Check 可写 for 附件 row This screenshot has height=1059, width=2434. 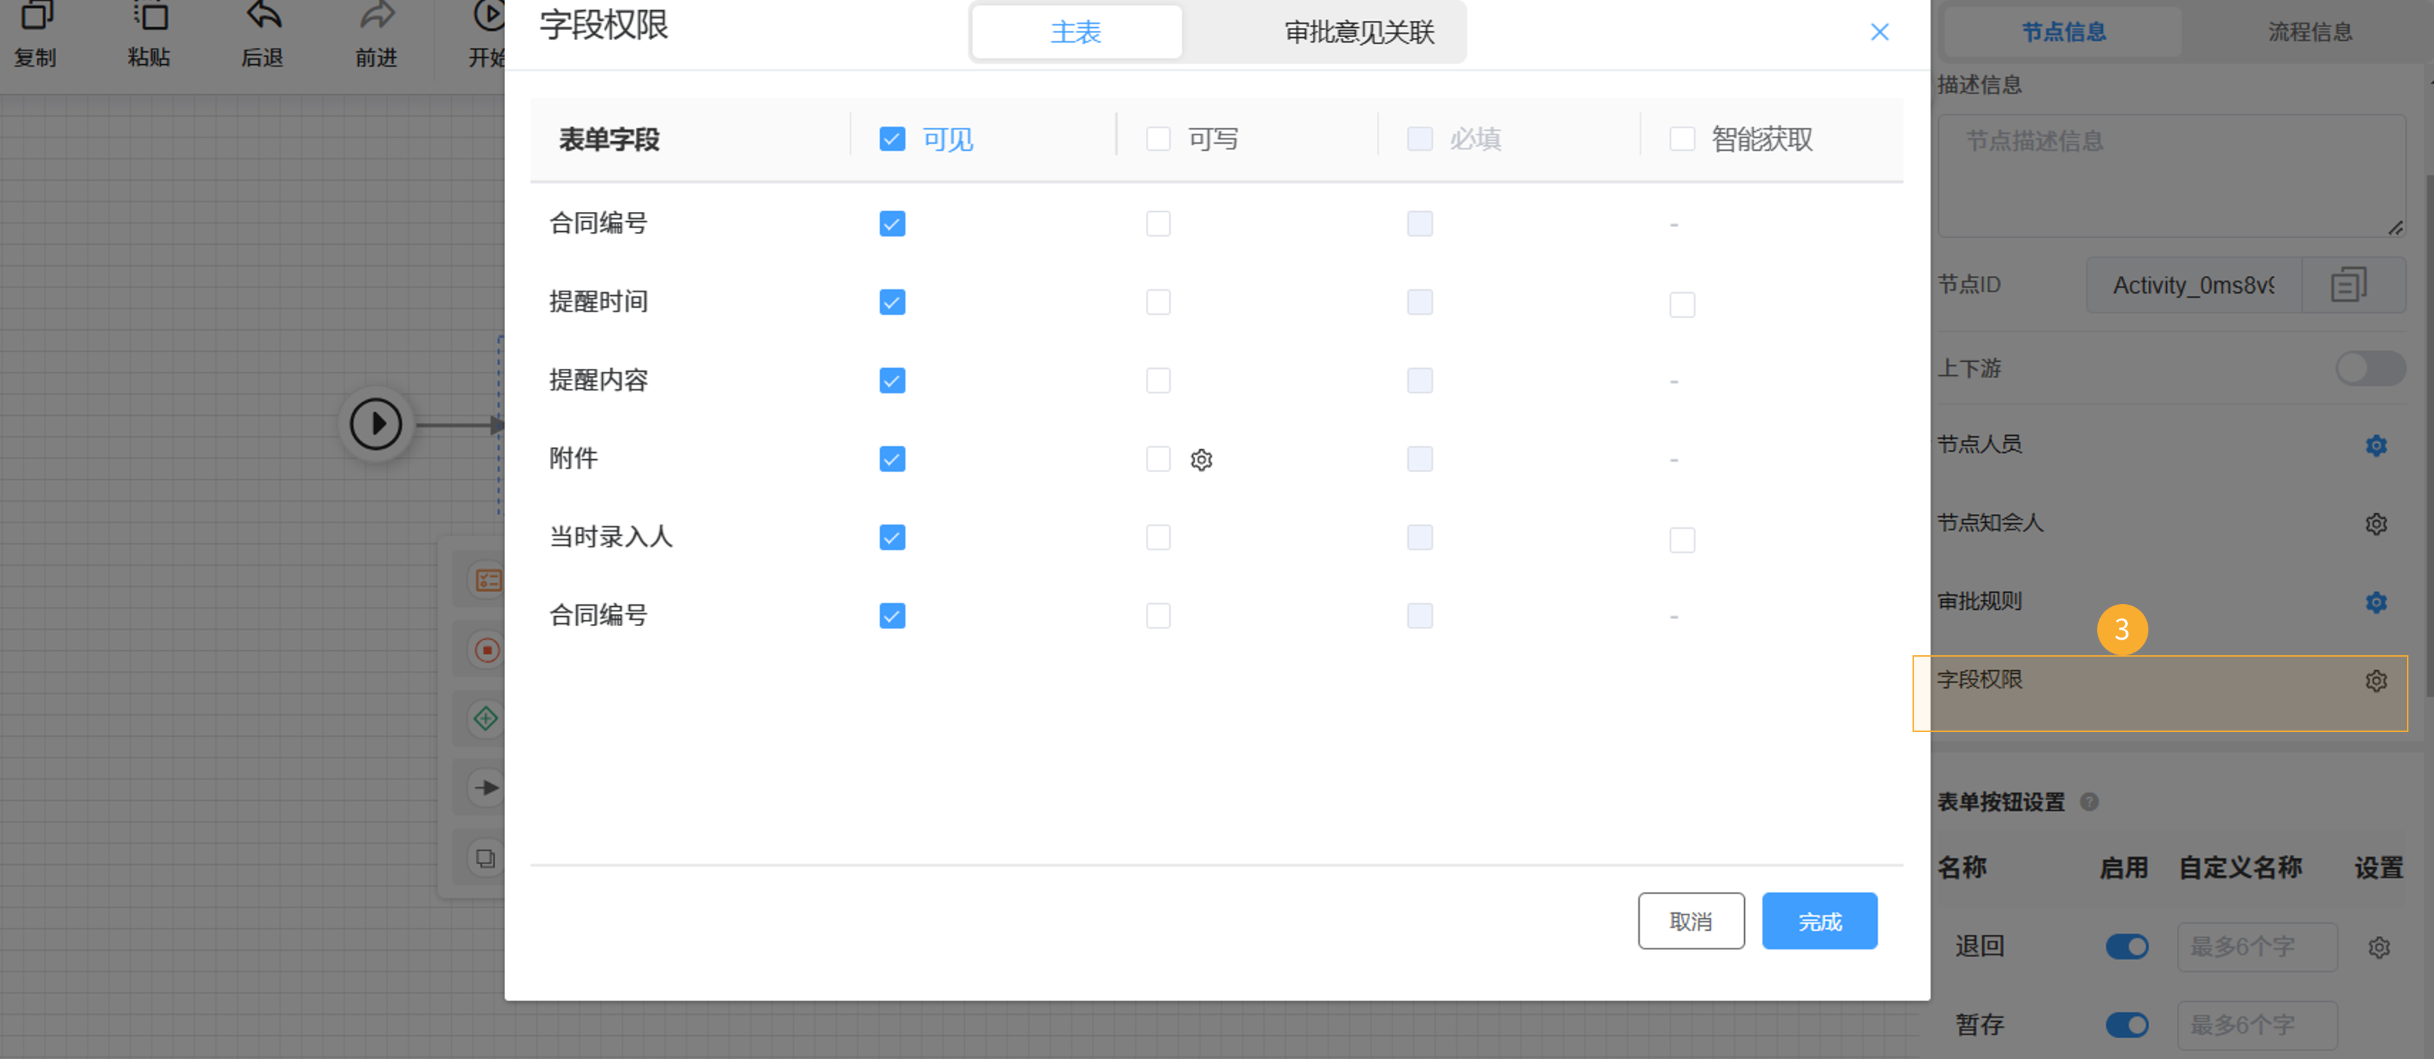[1158, 459]
